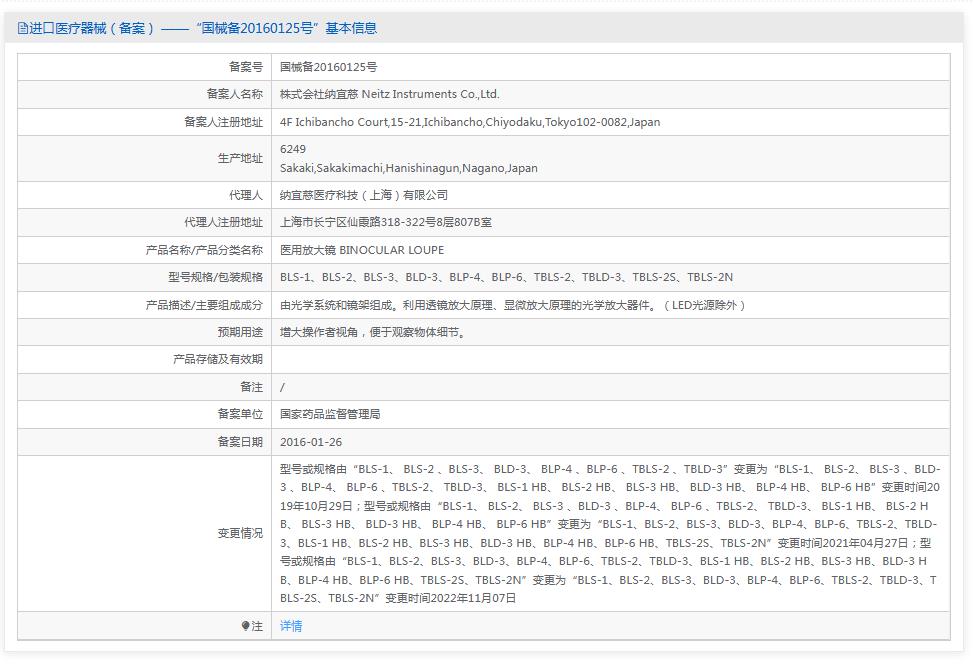973x669 pixels.
Task: Click the product description 由光学系统和镜架组成
Action: pos(512,305)
